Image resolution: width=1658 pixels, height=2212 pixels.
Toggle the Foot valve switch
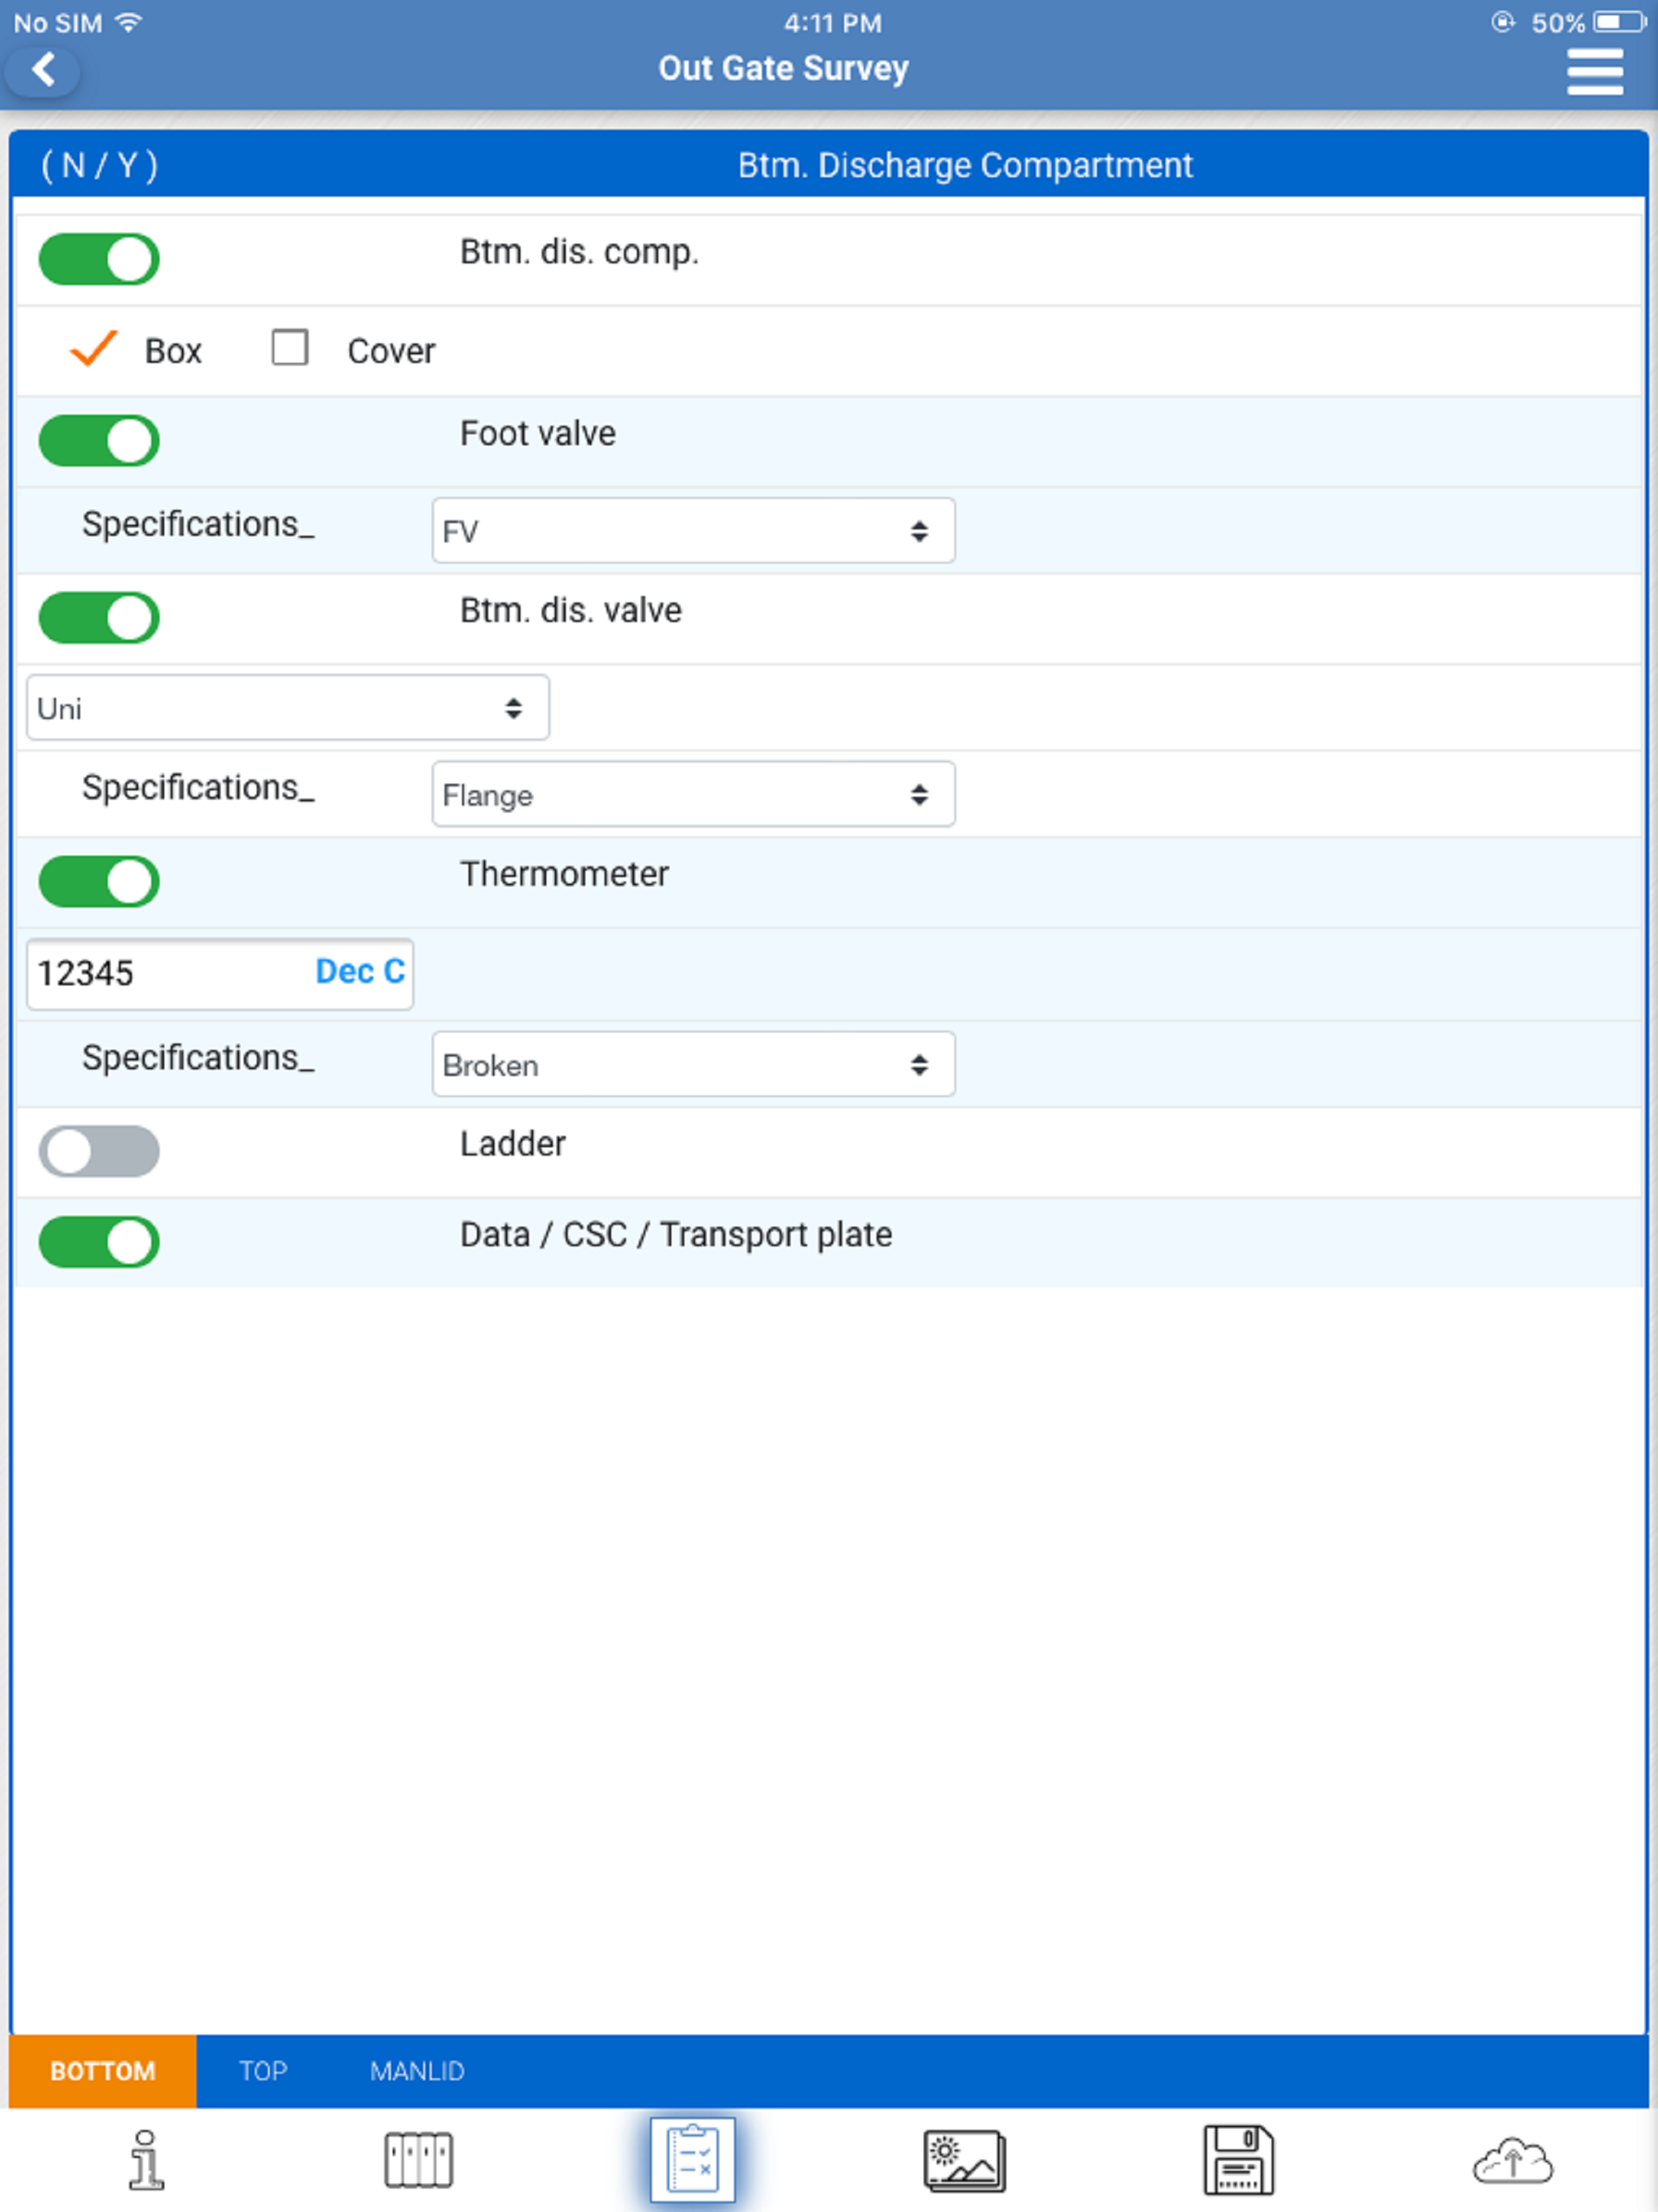[x=99, y=441]
